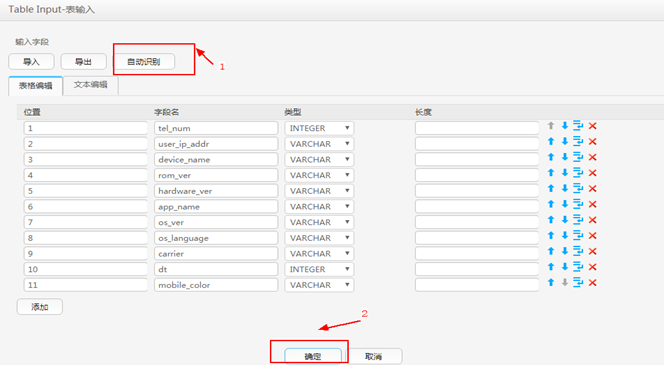Screen dimensions: 664x365
Task: Move the carrier row down
Action: click(564, 251)
